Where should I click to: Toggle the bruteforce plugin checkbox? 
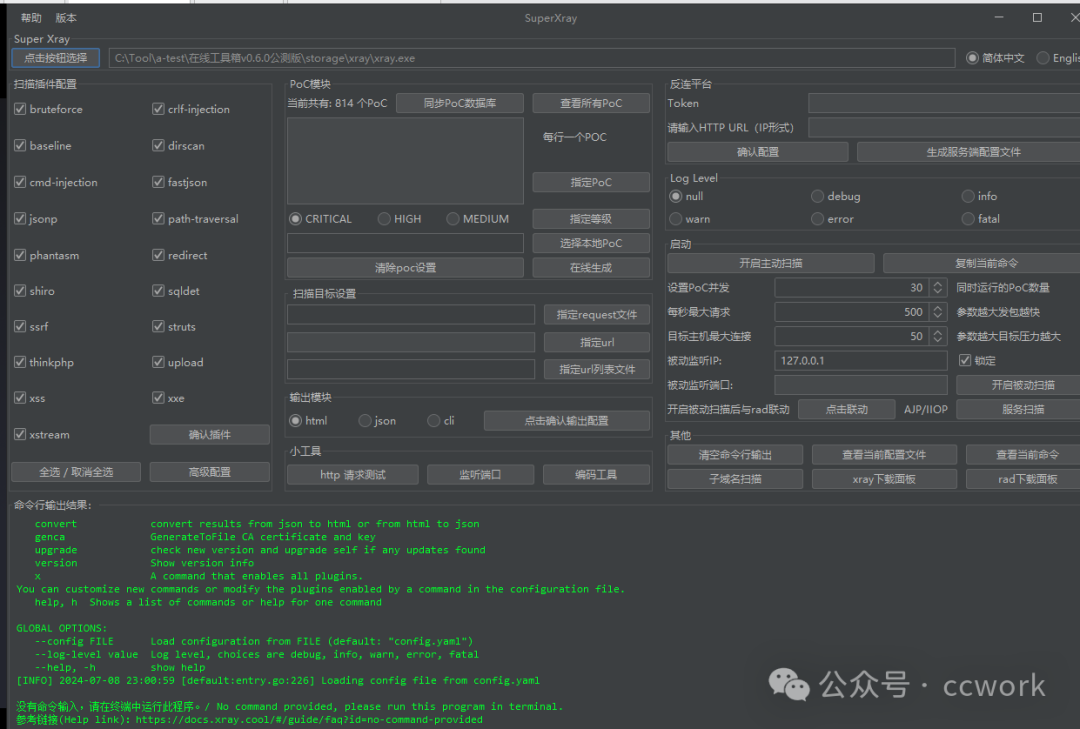[x=20, y=109]
